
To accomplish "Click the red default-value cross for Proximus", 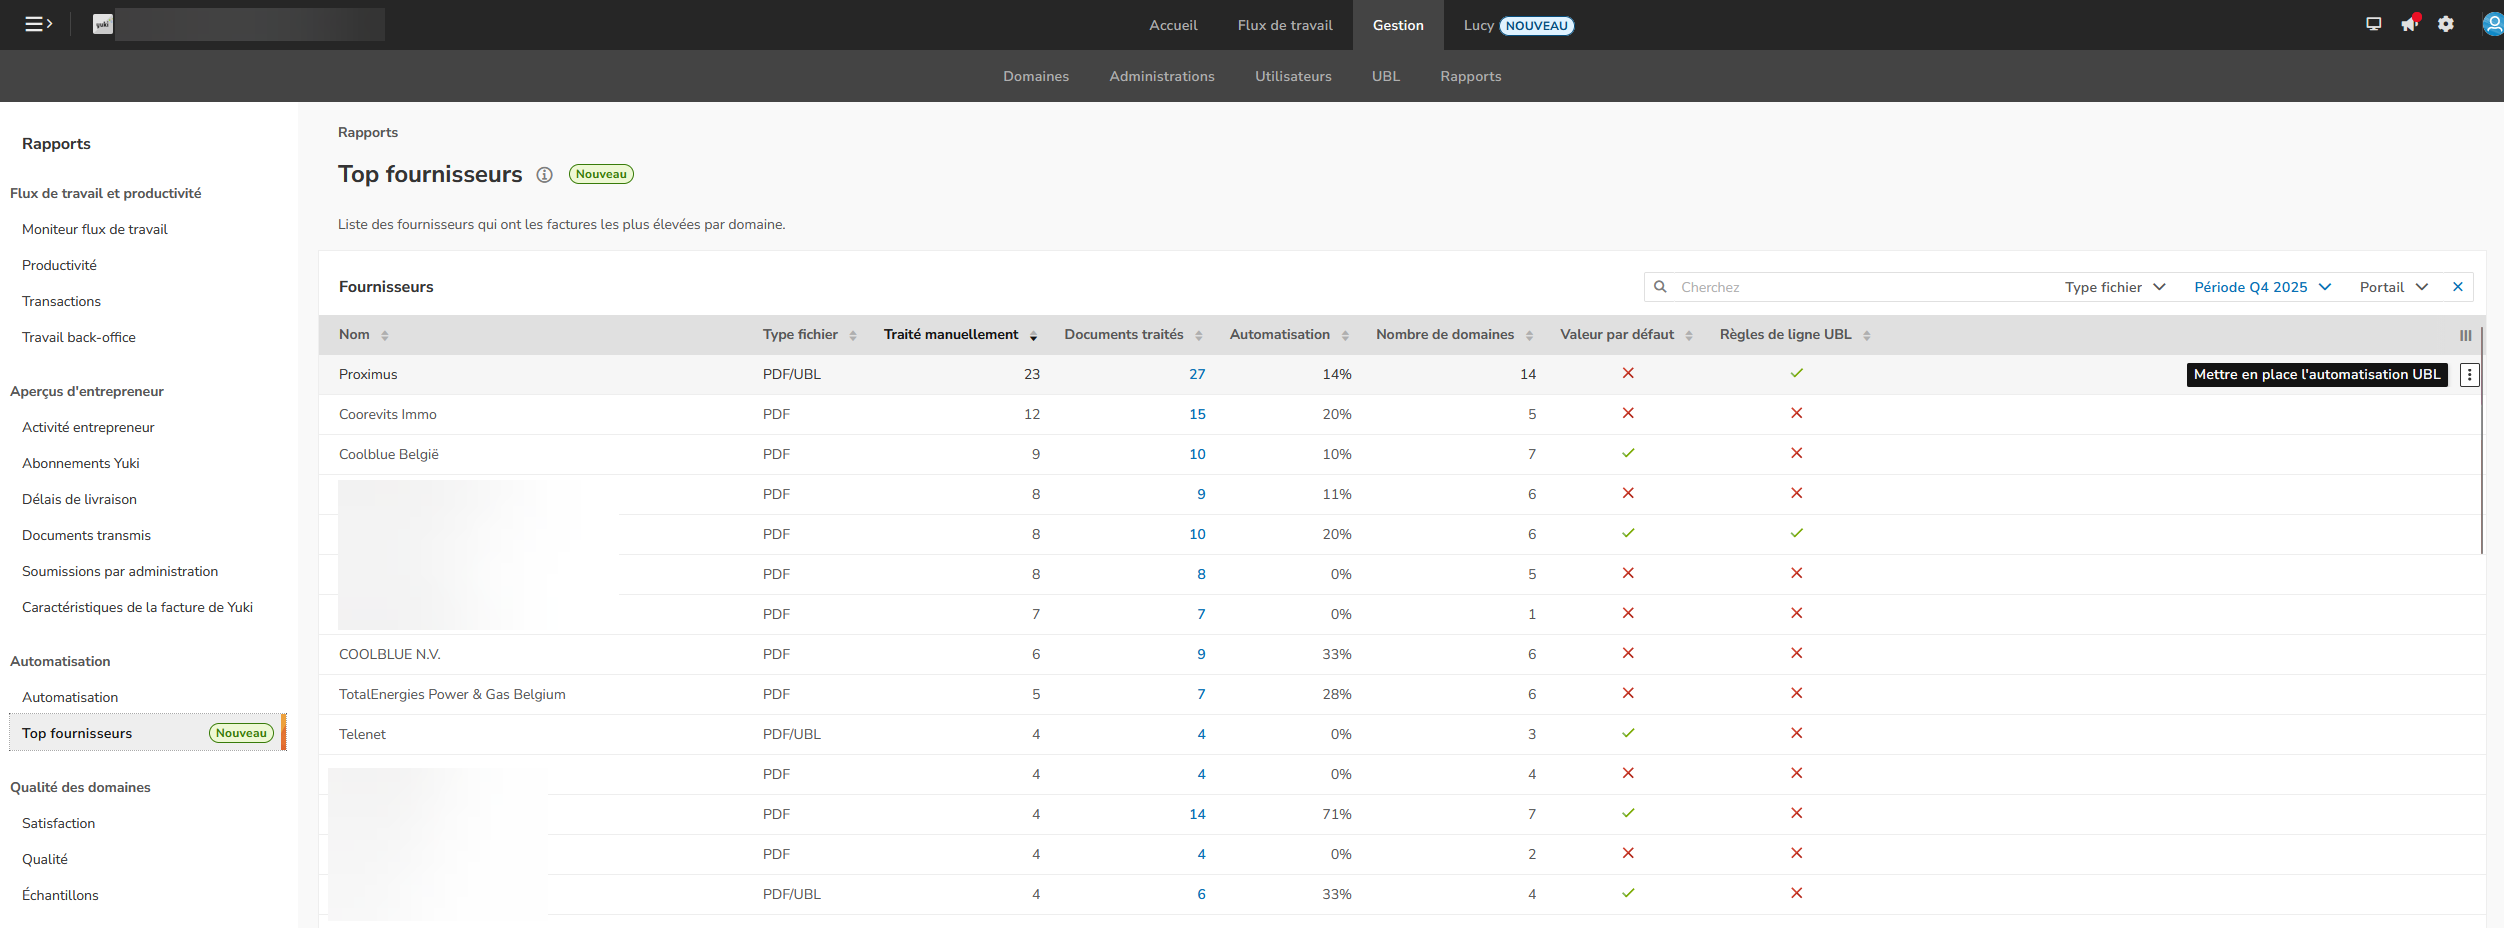I will click(1628, 373).
